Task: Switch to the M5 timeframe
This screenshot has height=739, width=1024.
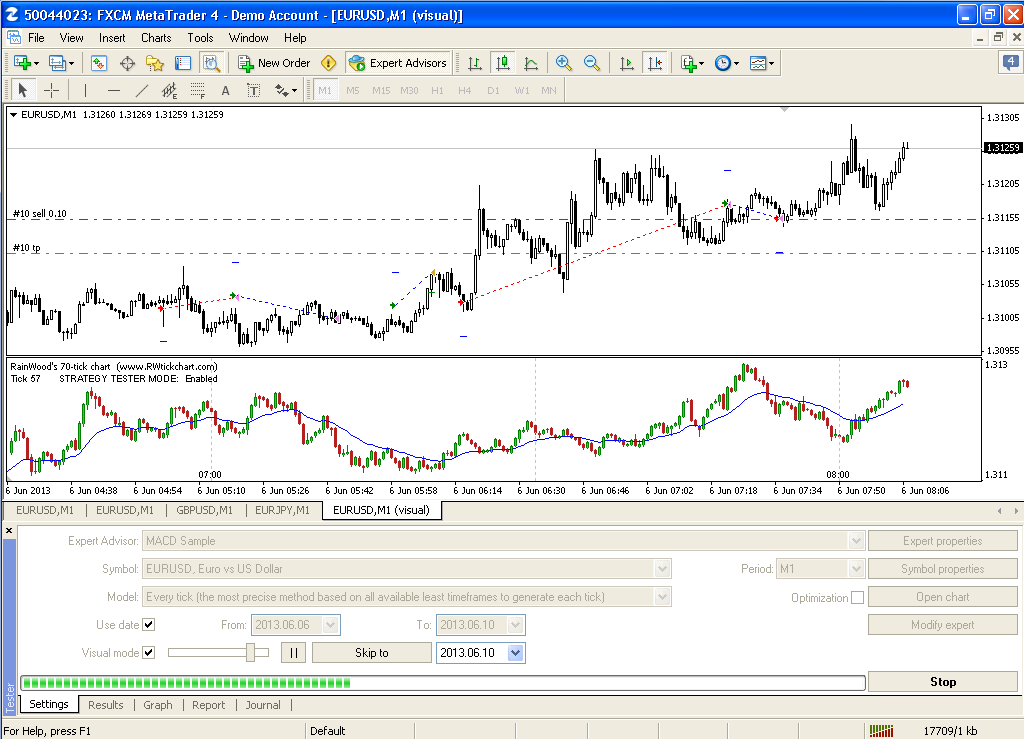Action: click(x=353, y=90)
